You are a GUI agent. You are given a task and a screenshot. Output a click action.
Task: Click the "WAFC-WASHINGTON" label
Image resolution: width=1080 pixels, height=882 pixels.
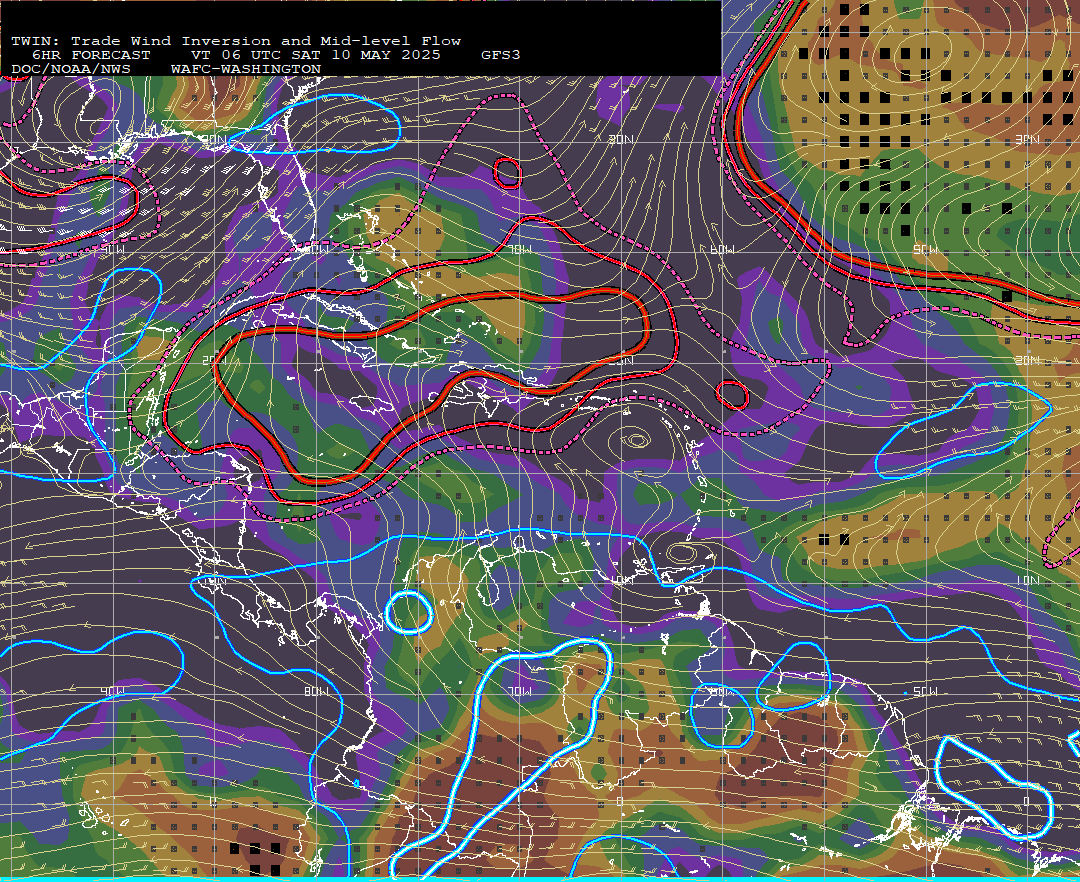pyautogui.click(x=246, y=69)
